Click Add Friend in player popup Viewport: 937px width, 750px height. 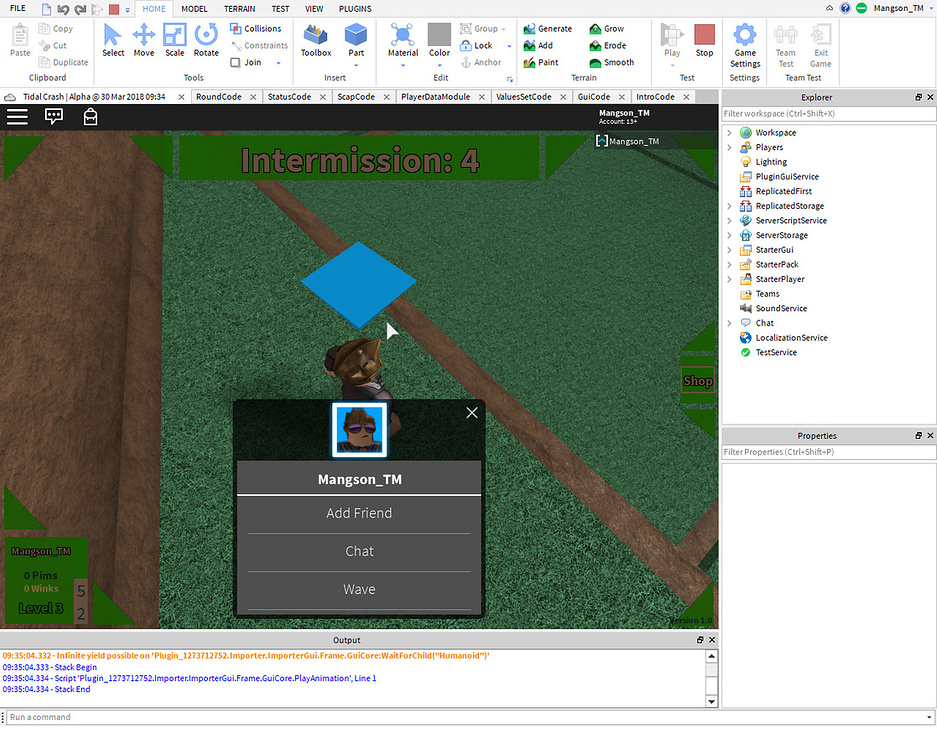[x=359, y=513]
